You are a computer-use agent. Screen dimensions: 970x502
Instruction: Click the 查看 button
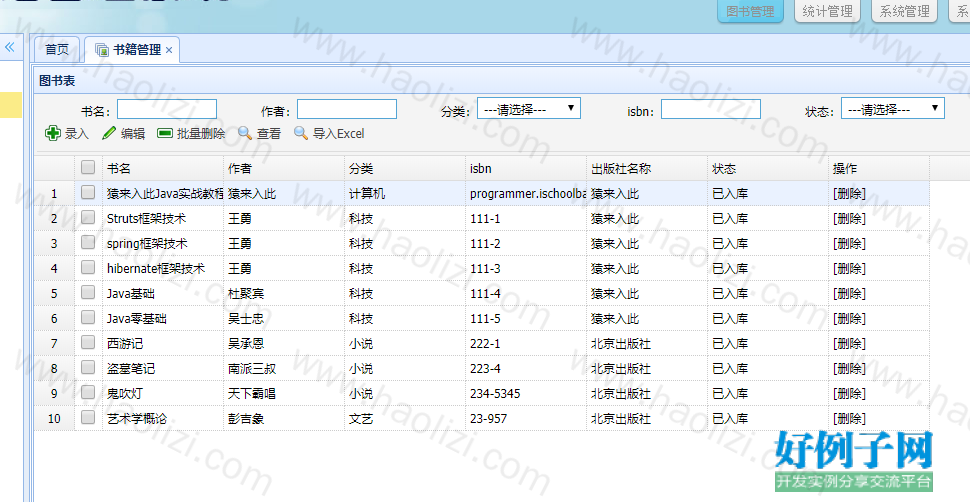pos(260,133)
